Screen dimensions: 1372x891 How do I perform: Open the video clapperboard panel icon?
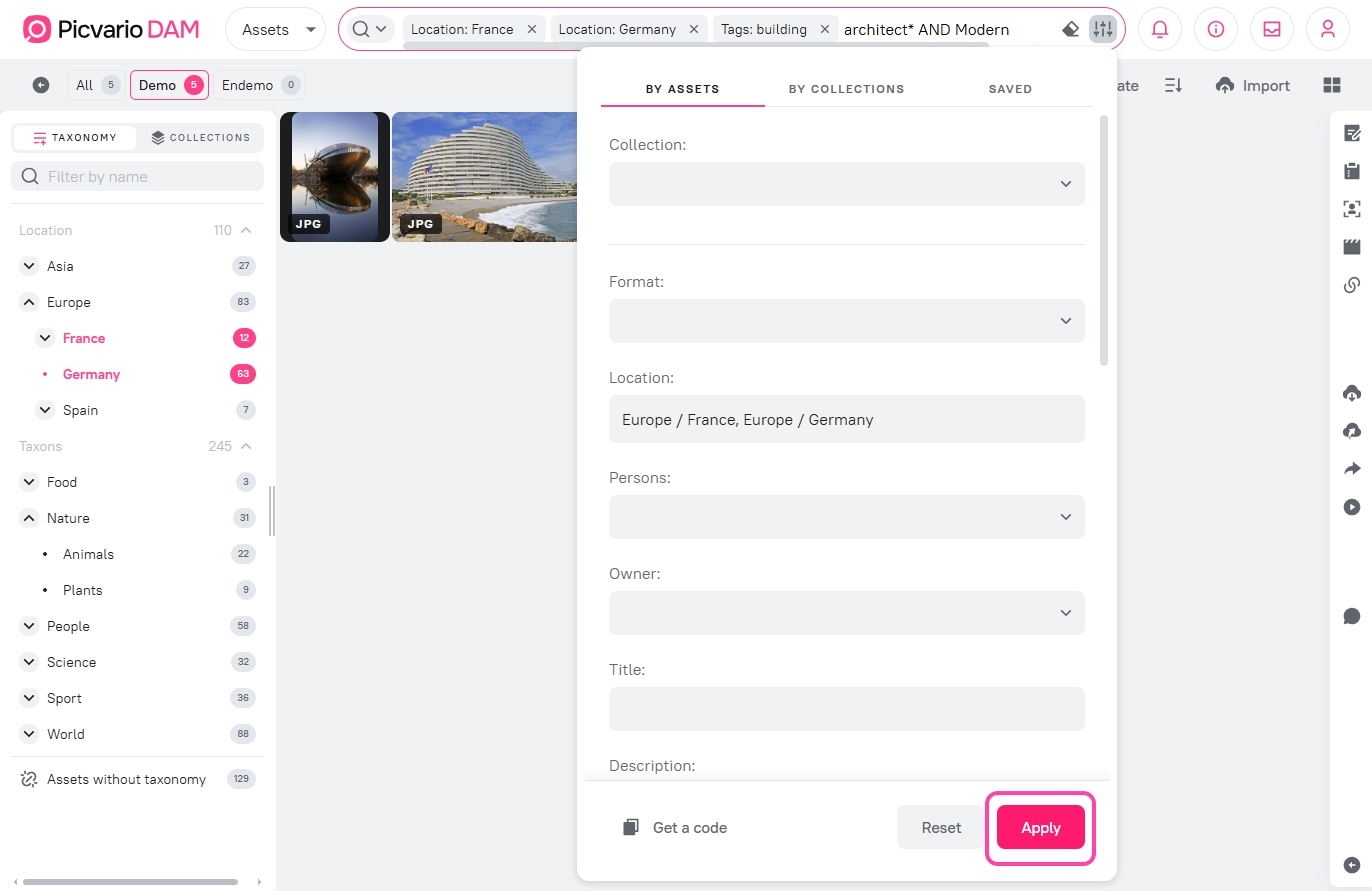click(x=1352, y=247)
